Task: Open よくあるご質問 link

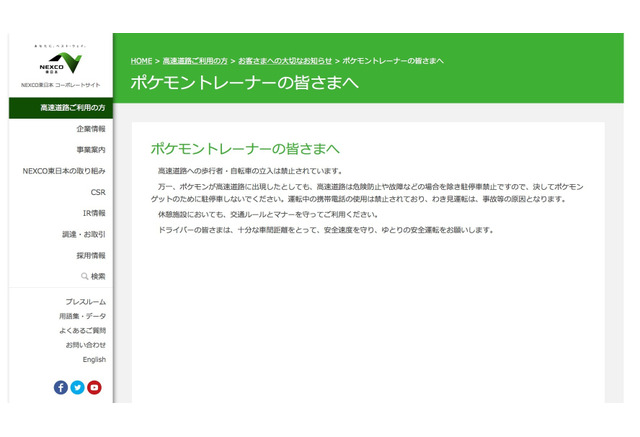Action: [x=82, y=331]
